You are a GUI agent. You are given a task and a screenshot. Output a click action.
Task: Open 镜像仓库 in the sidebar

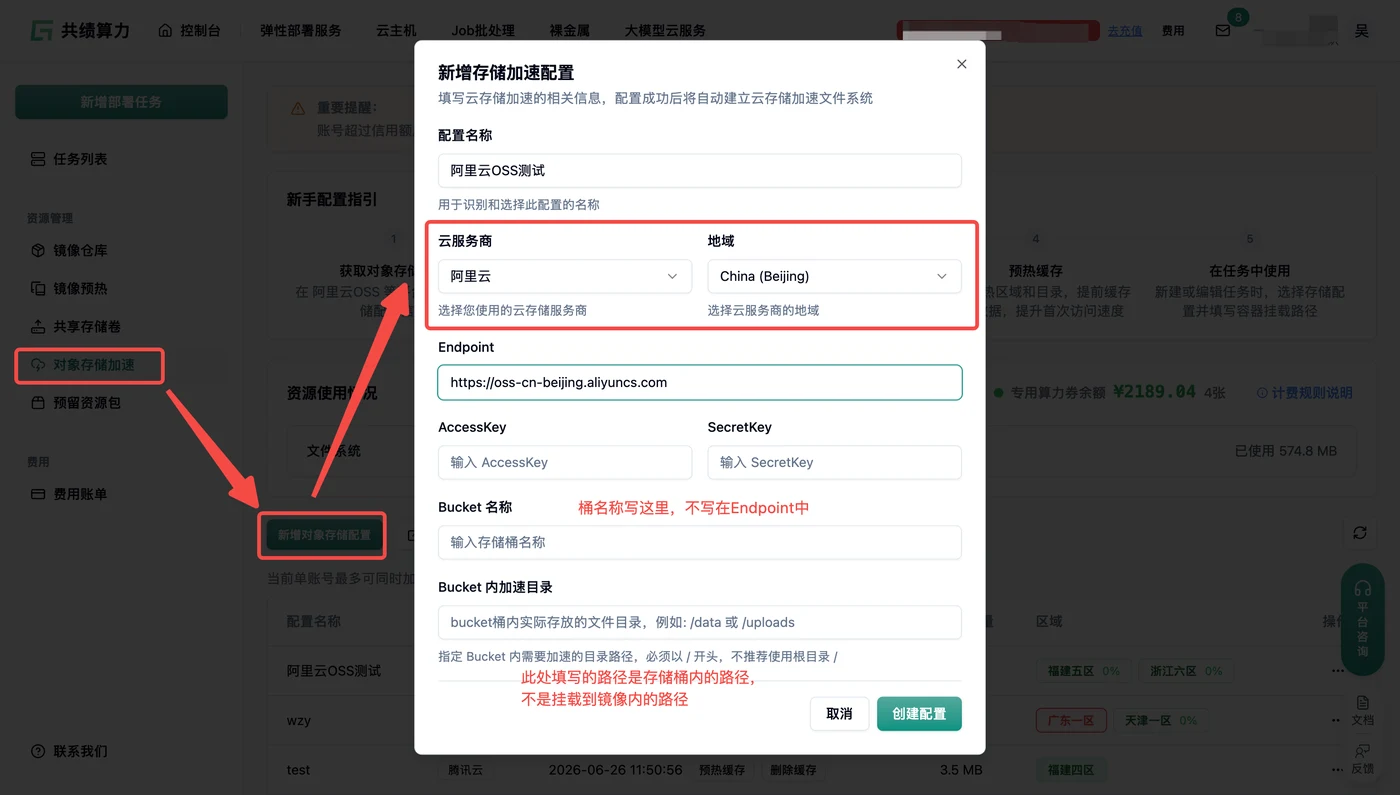pos(69,250)
